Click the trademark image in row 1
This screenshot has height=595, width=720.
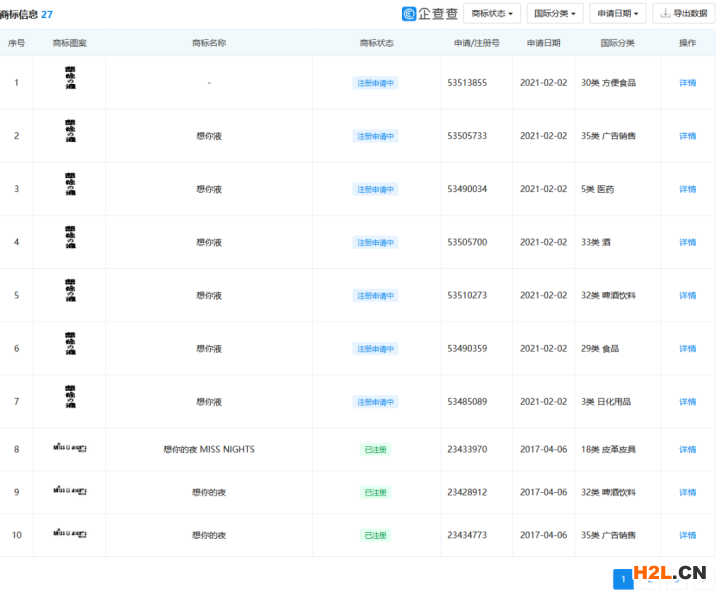(x=70, y=82)
